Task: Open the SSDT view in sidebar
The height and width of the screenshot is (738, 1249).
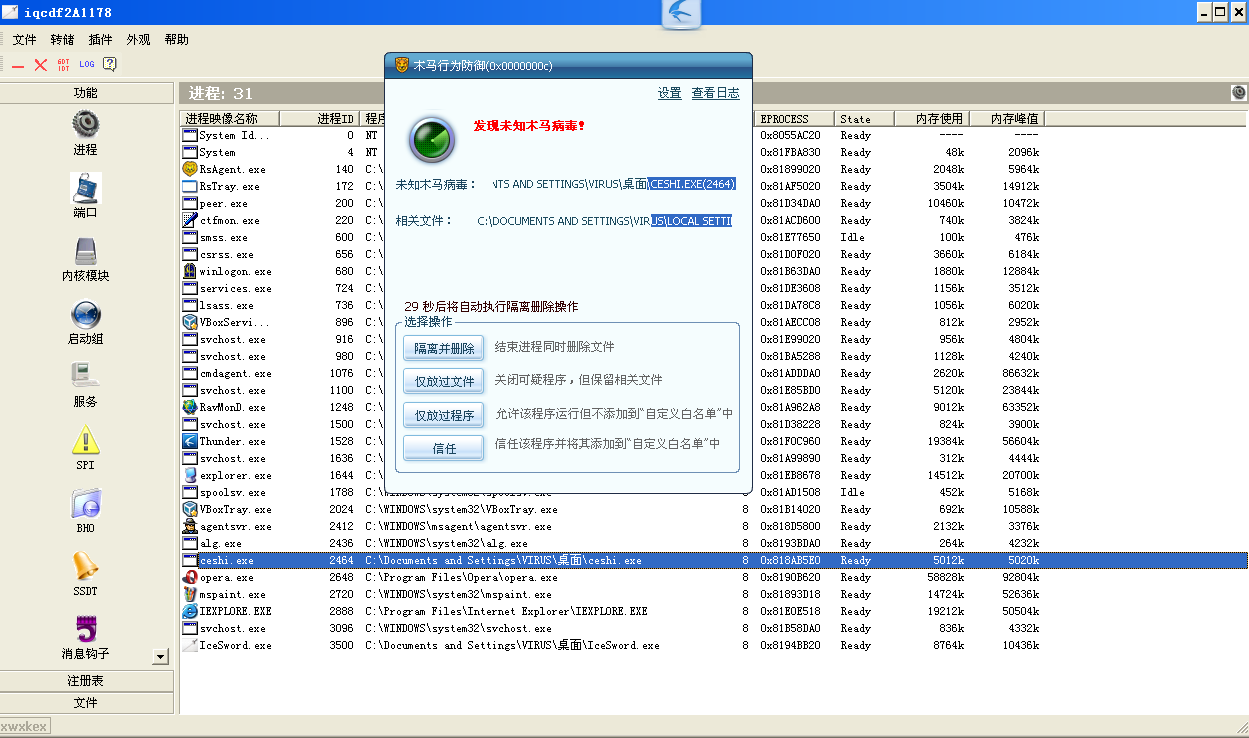Action: pos(85,574)
